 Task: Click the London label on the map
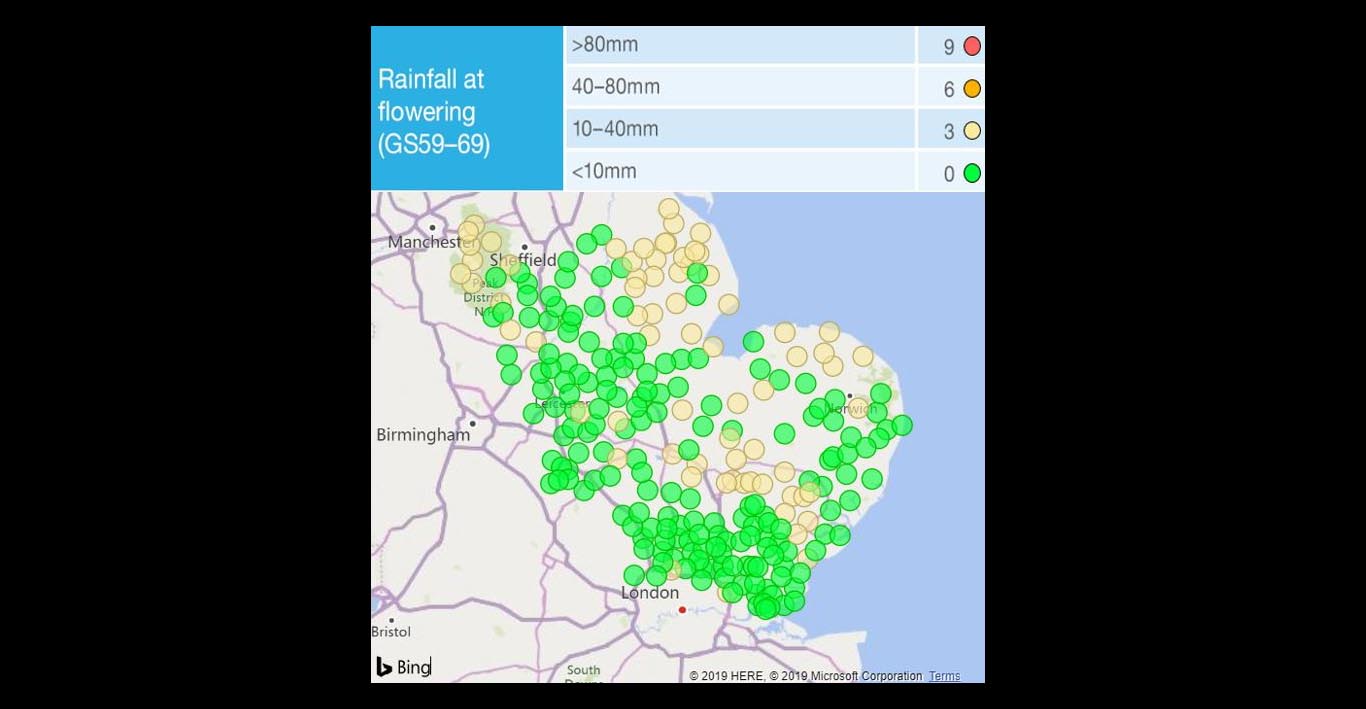[x=649, y=593]
